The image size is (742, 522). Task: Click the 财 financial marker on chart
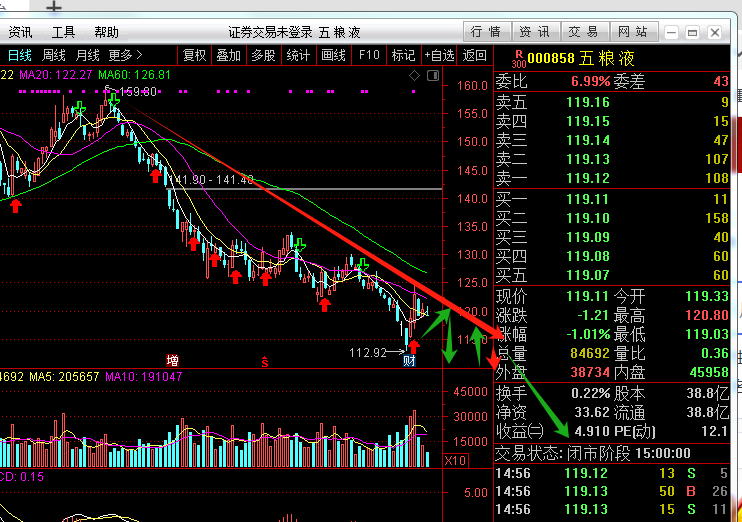[409, 360]
